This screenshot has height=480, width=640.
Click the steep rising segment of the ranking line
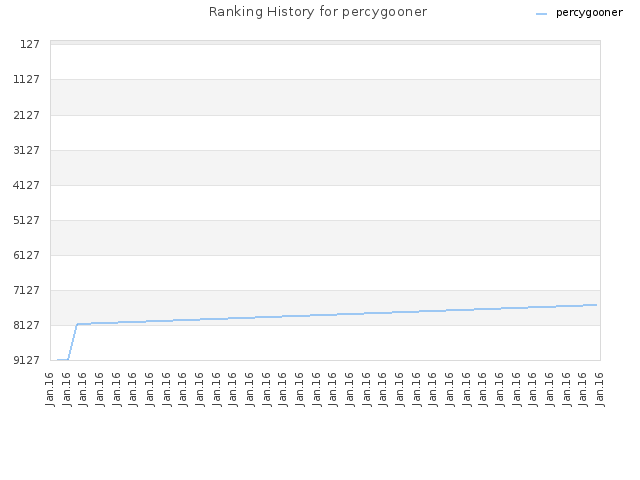point(72,342)
